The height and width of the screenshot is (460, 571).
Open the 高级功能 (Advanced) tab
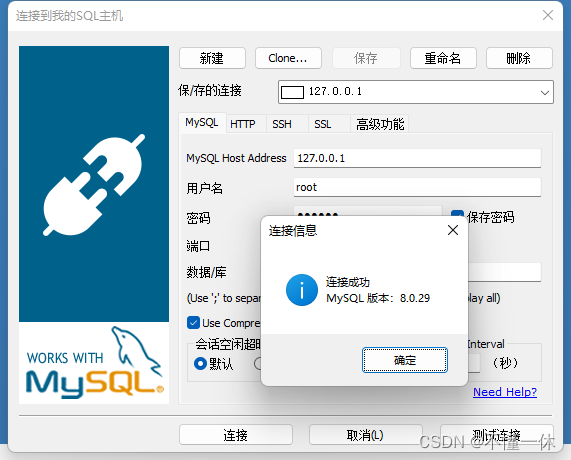coord(380,124)
